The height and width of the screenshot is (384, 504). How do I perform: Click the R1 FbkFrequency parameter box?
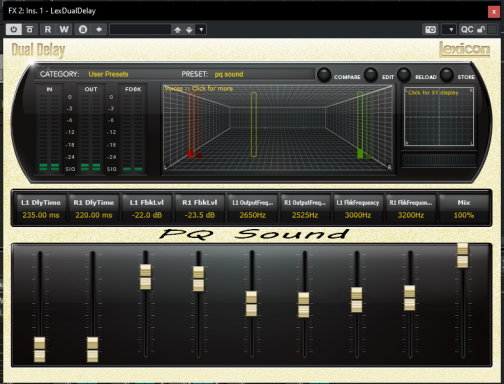411,208
